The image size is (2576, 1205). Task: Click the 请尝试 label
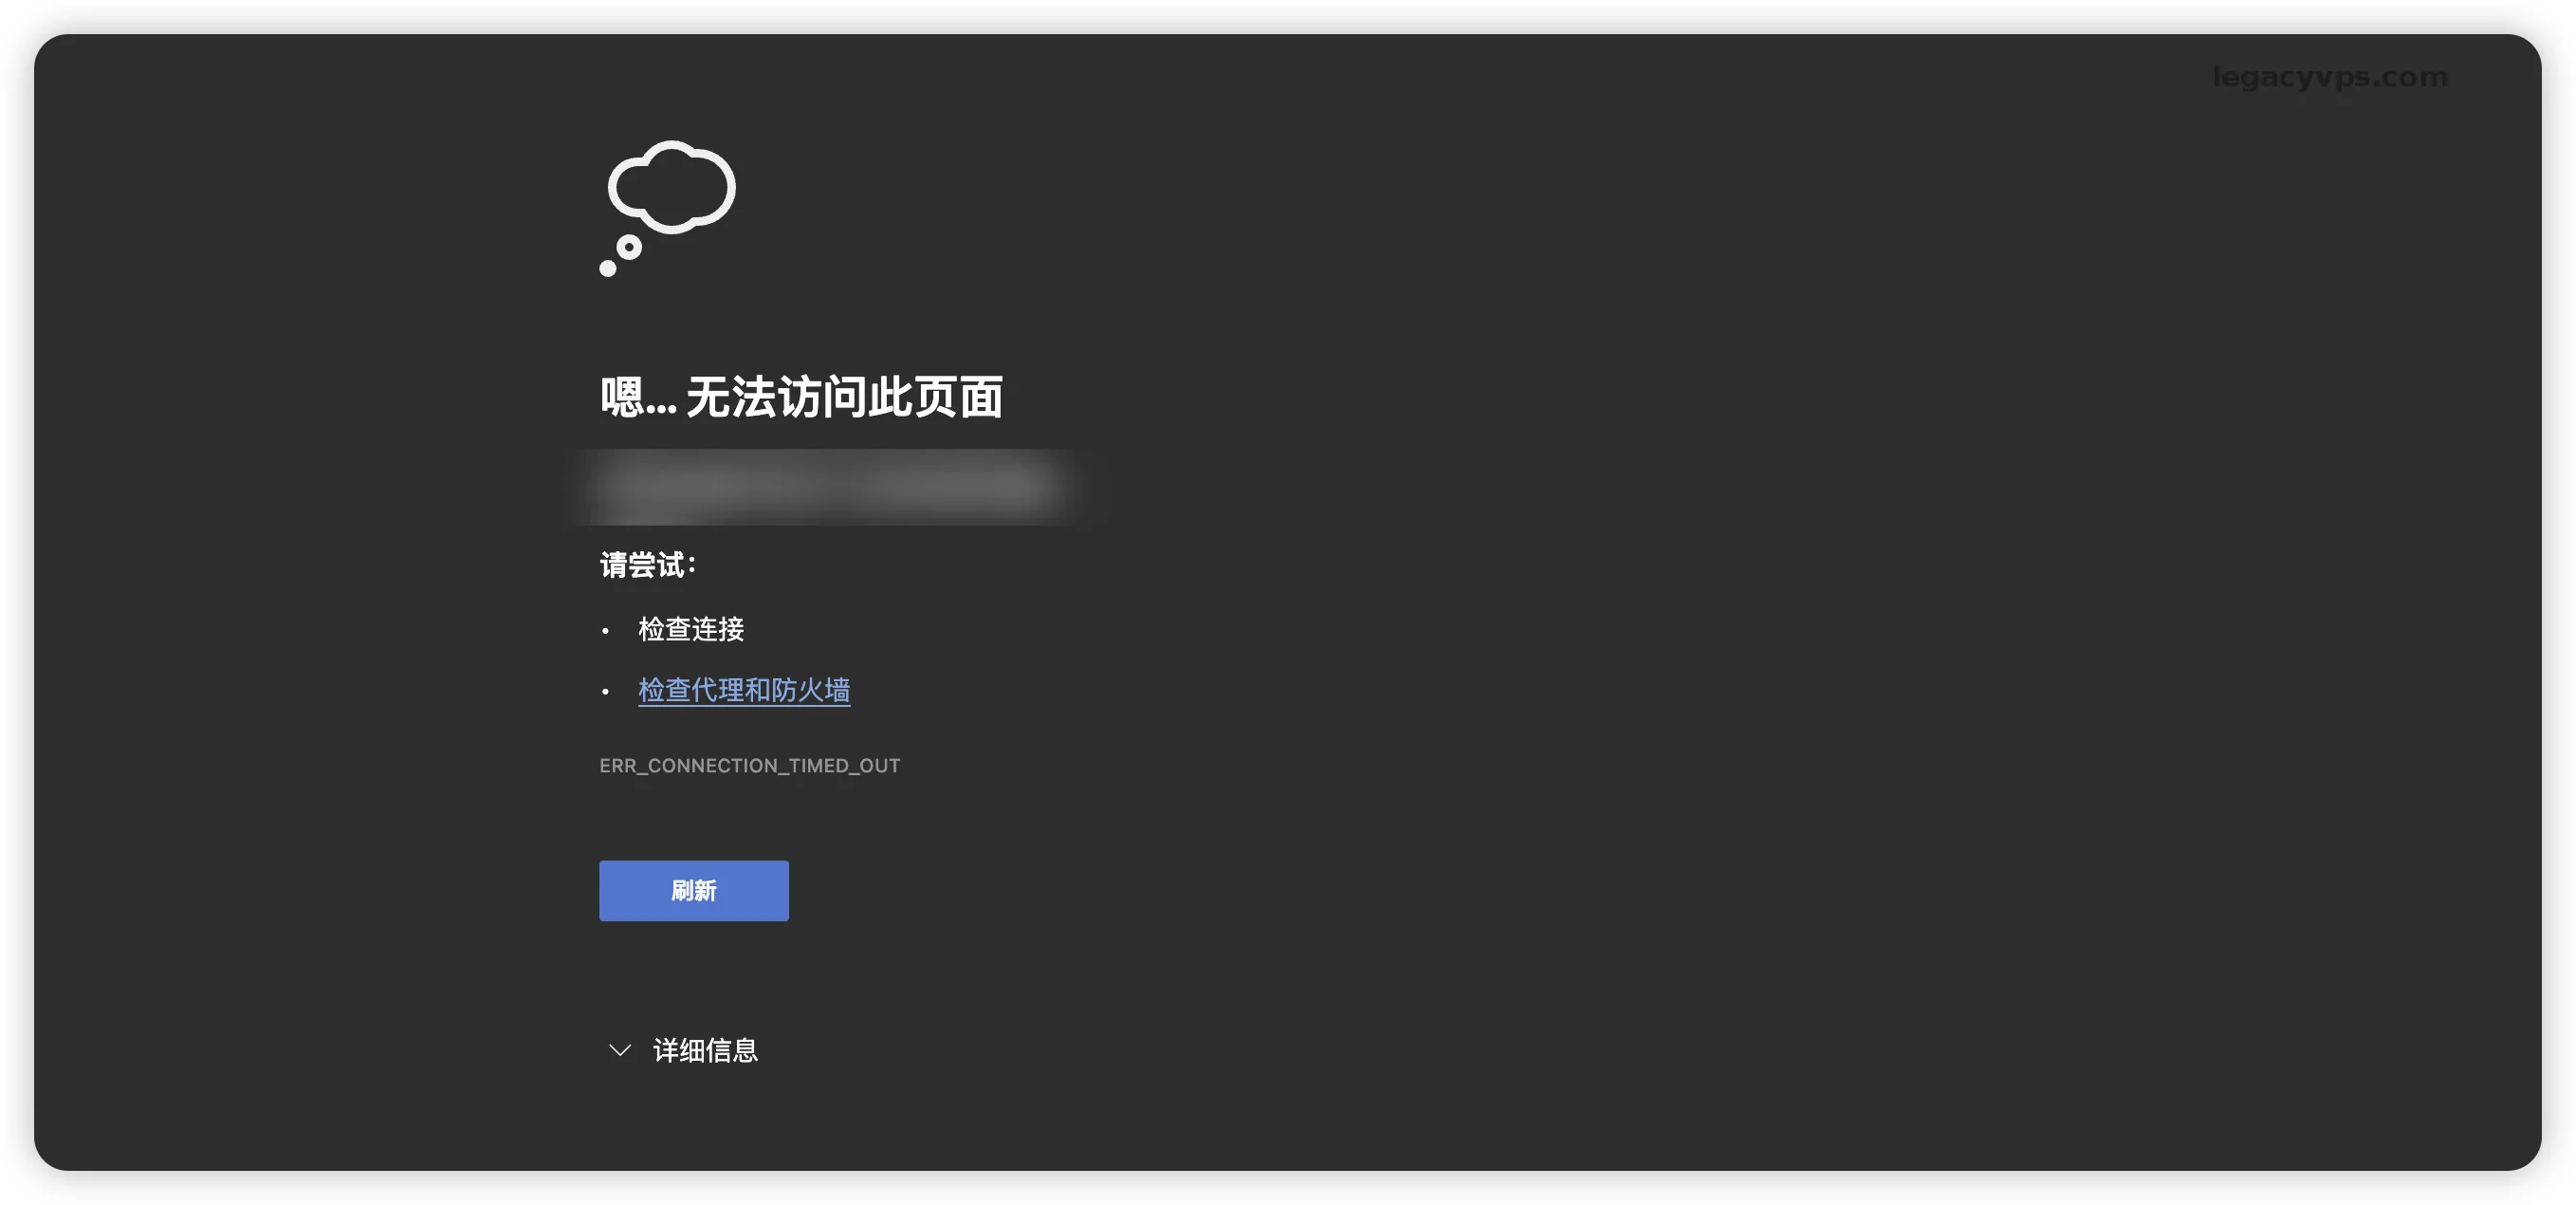point(647,565)
